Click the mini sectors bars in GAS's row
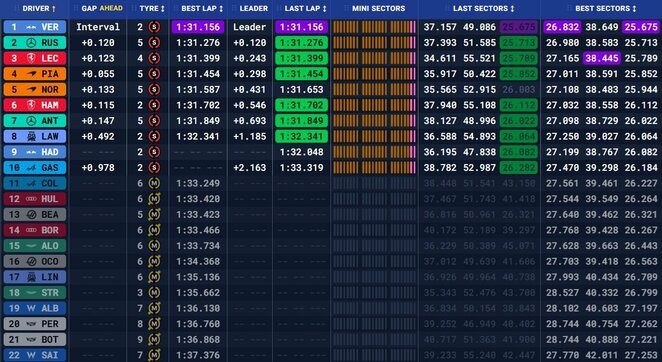The height and width of the screenshot is (362, 662). (374, 168)
